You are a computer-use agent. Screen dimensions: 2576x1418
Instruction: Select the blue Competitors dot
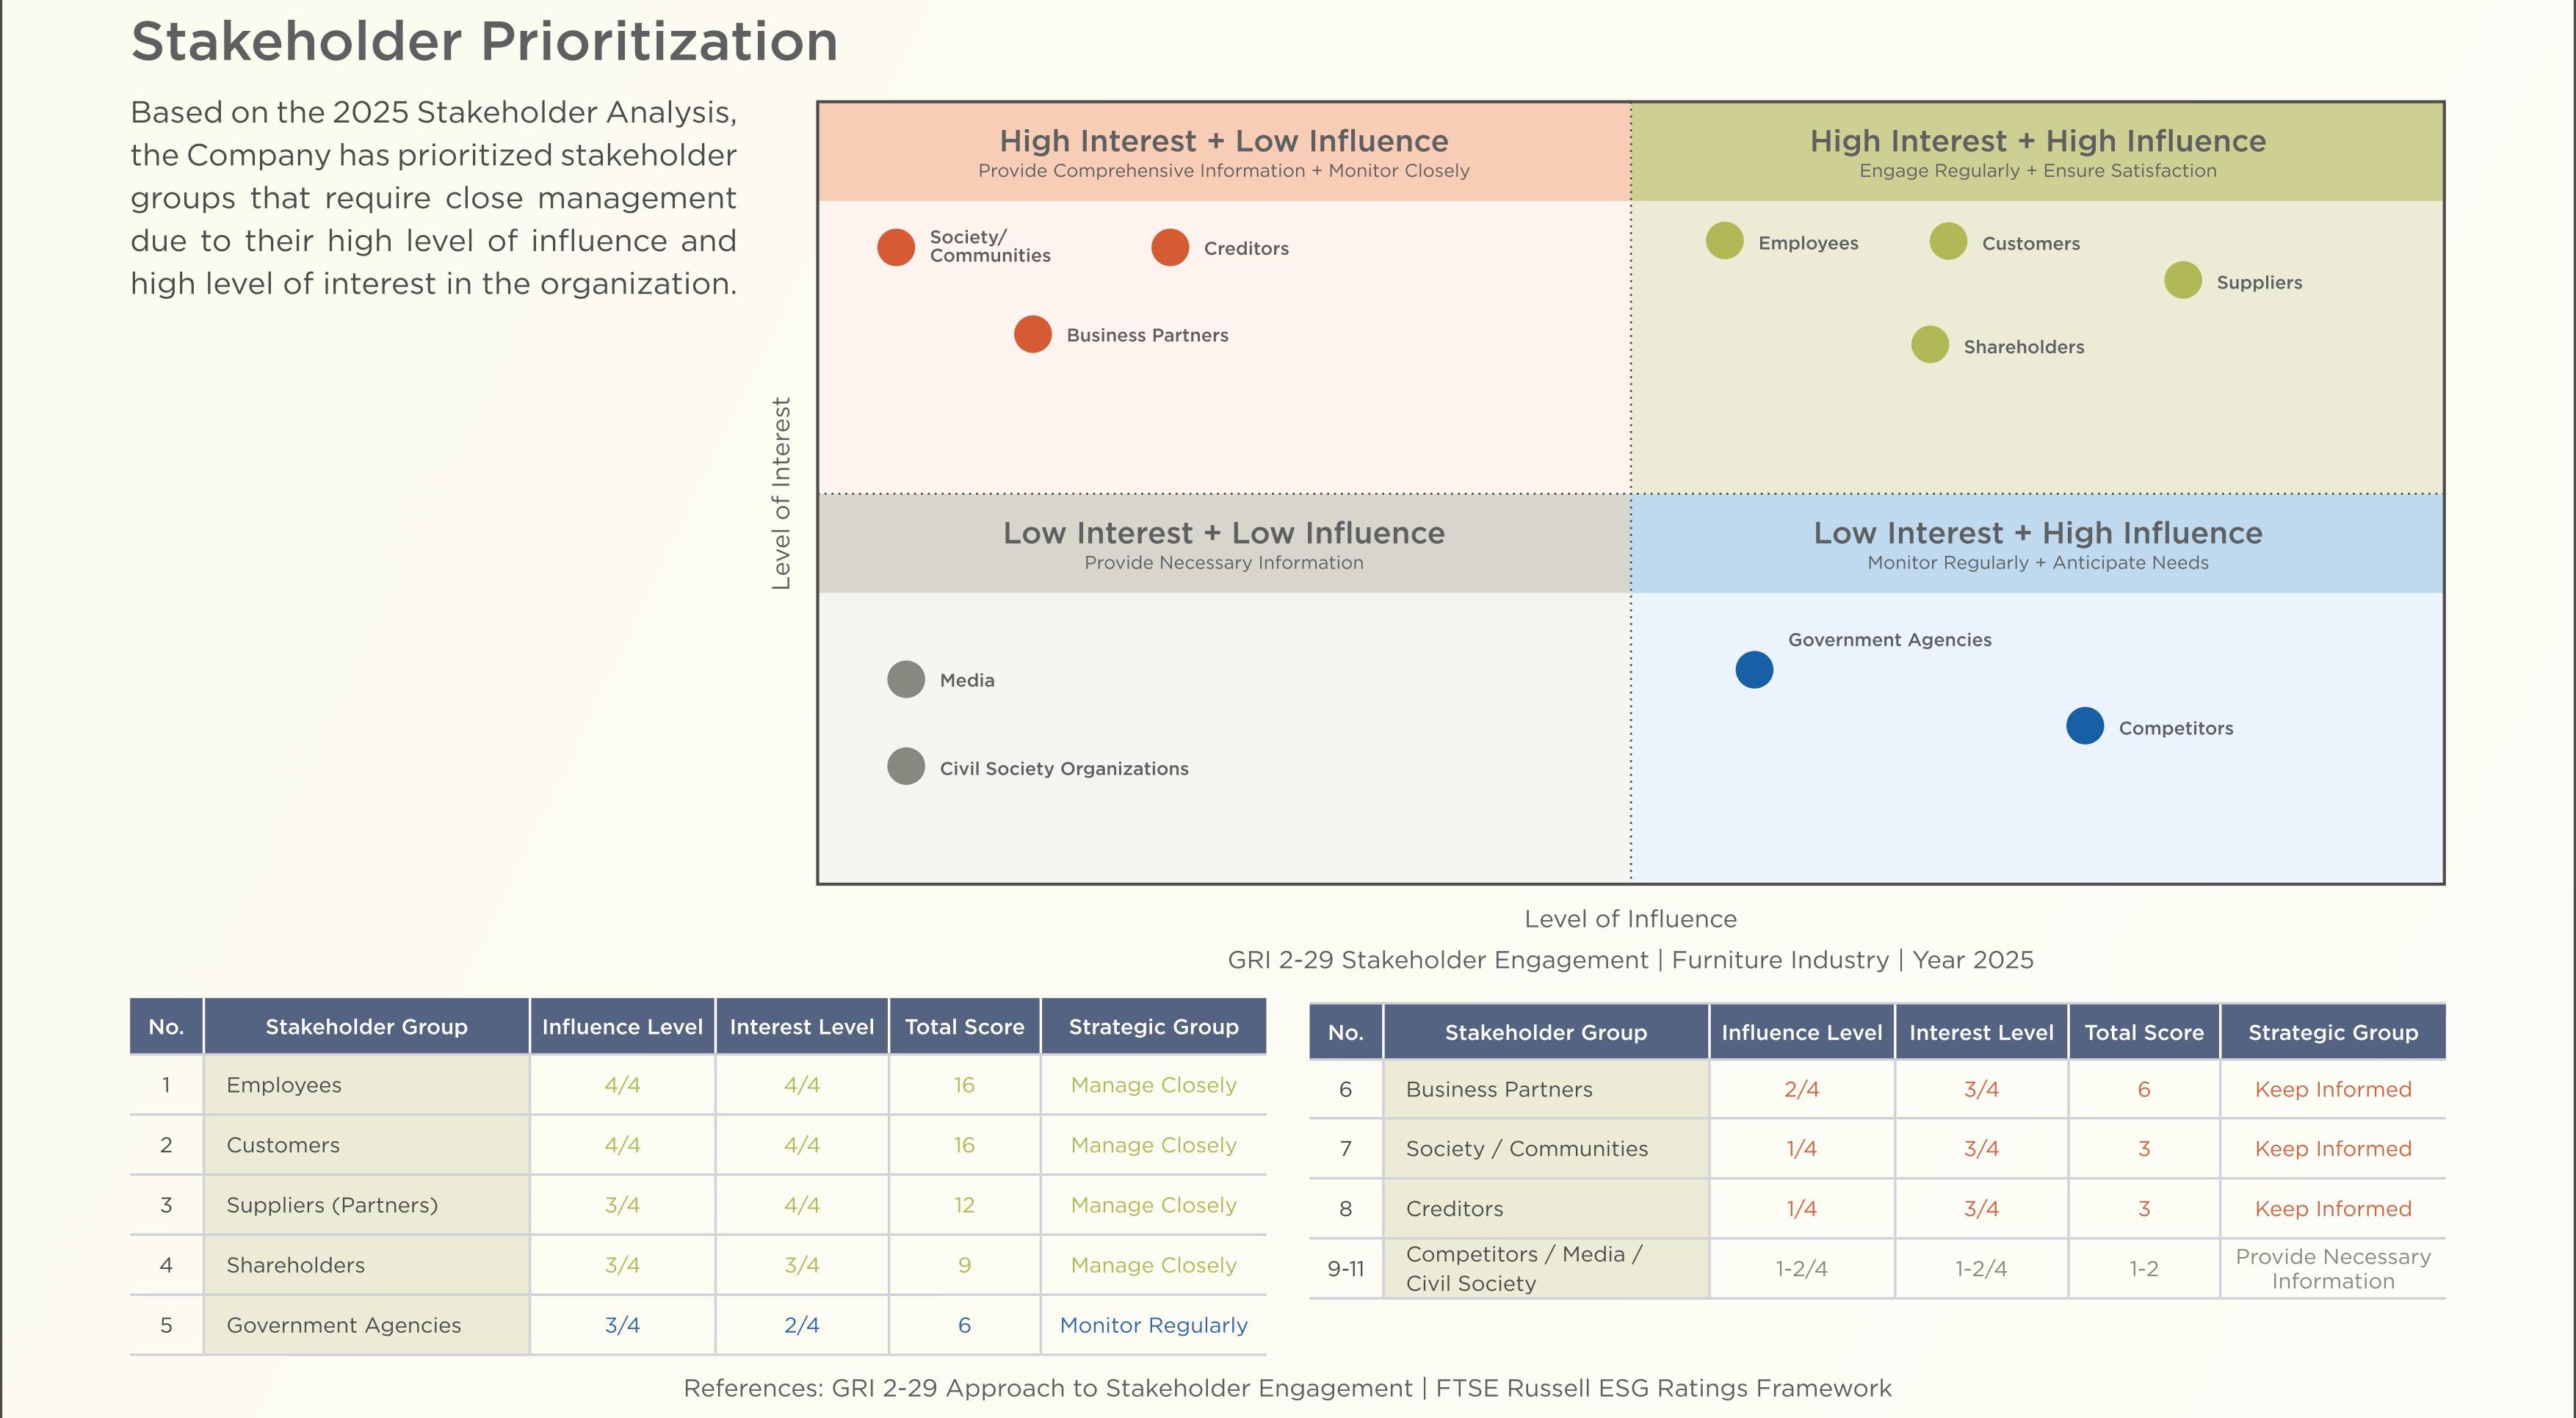click(x=2085, y=726)
